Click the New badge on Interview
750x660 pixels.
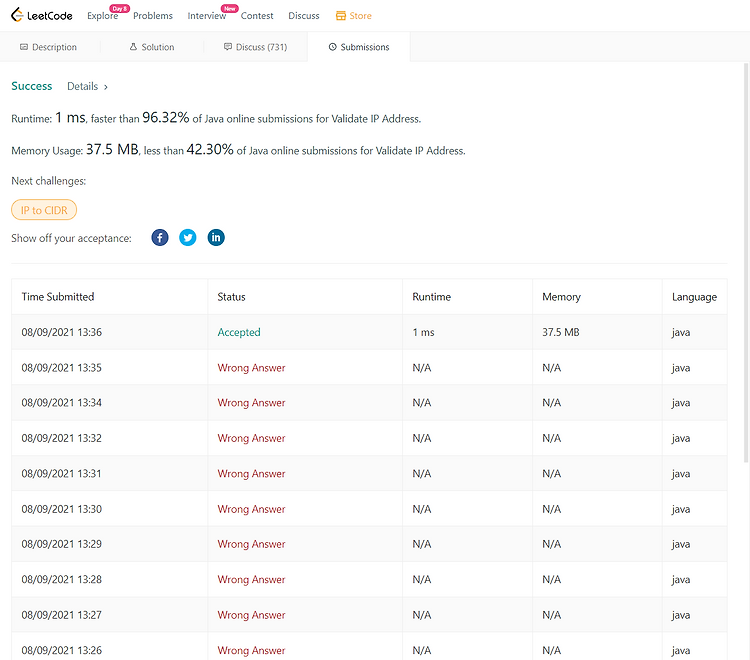click(230, 9)
